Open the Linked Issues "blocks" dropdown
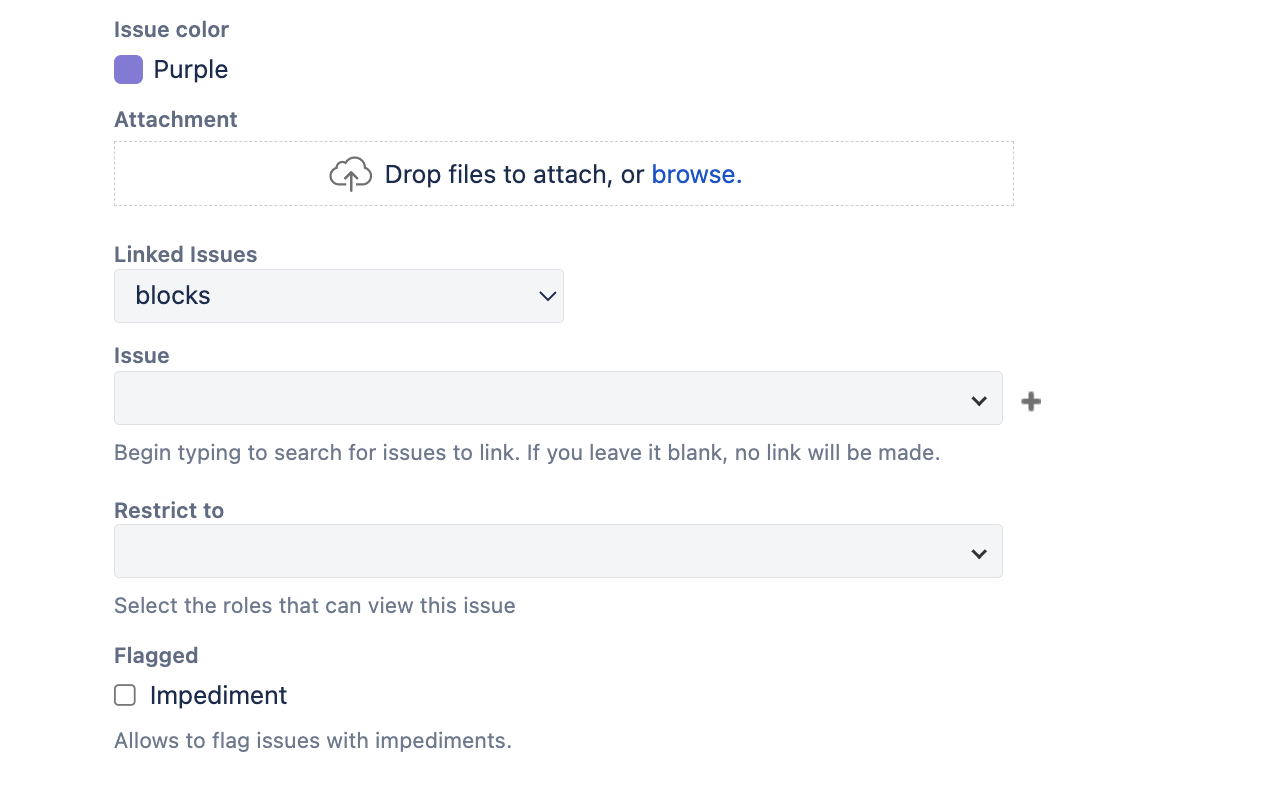The width and height of the screenshot is (1278, 788). pyautogui.click(x=339, y=296)
